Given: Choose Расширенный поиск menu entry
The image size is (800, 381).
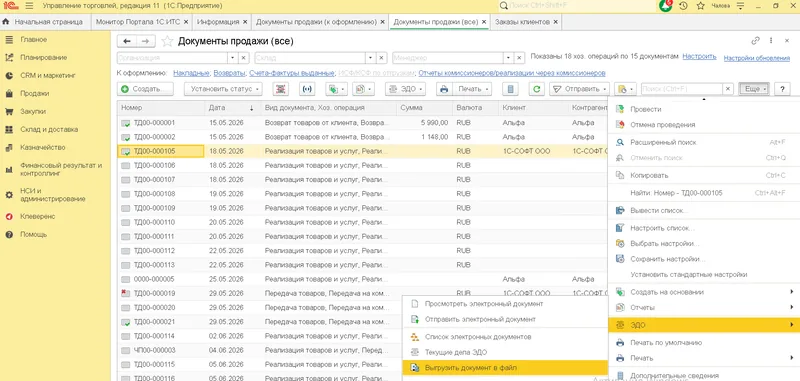Looking at the screenshot, I should click(705, 142).
